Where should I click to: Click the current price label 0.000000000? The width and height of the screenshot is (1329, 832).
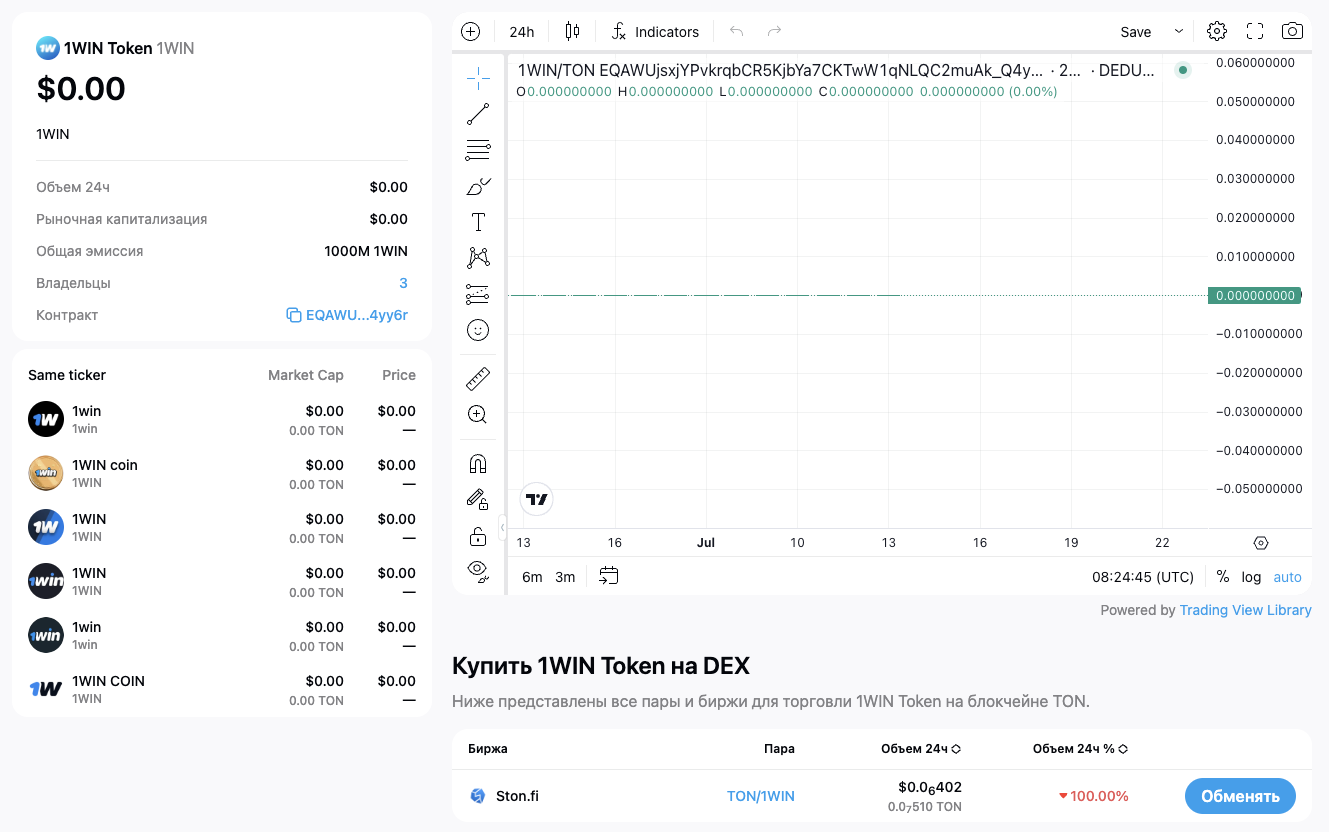pyautogui.click(x=1254, y=295)
